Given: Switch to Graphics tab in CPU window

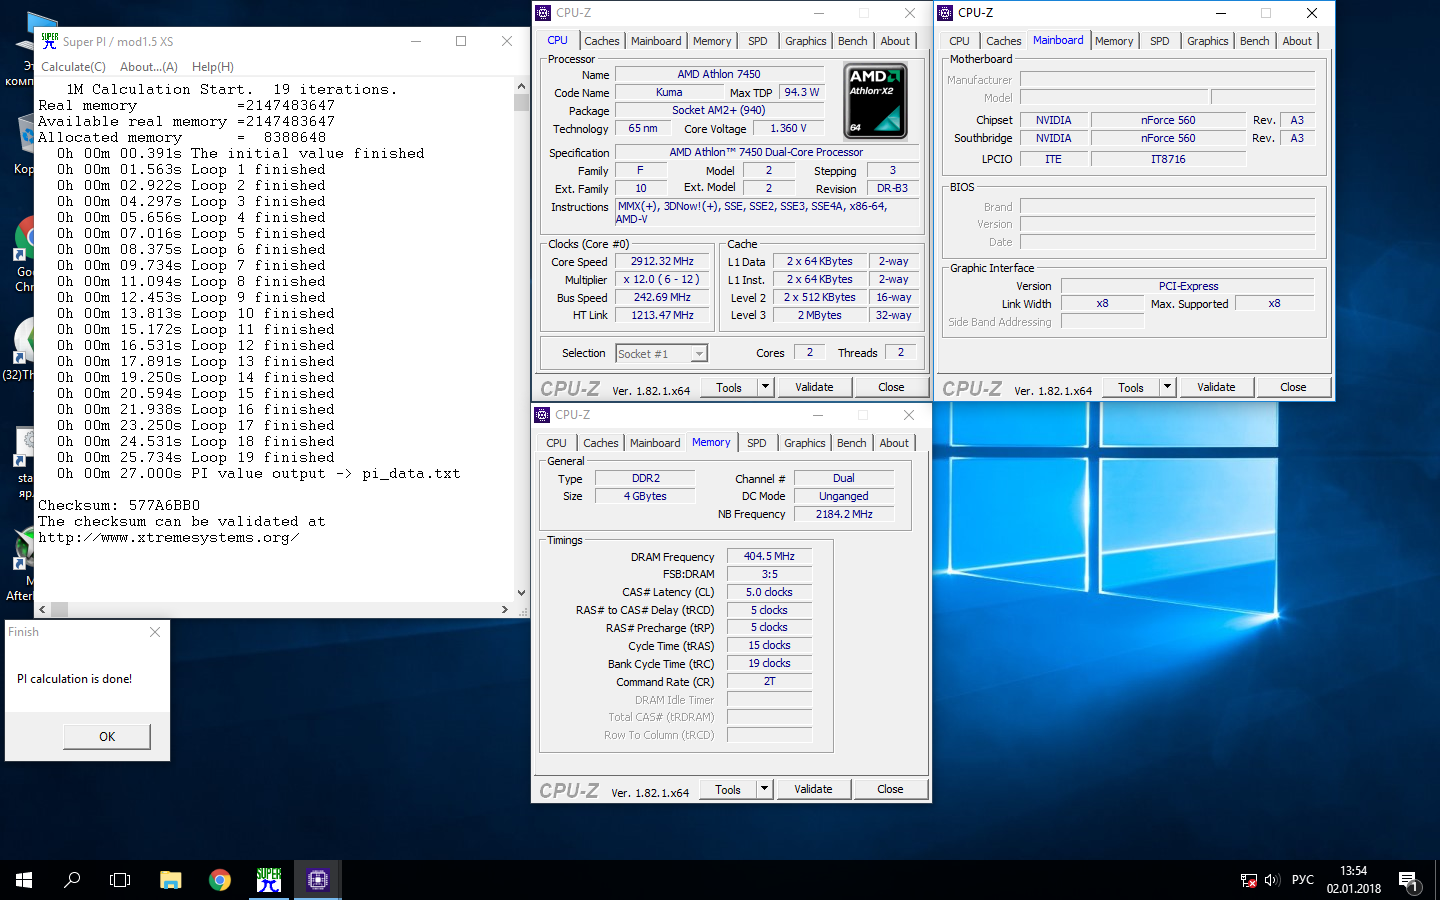Looking at the screenshot, I should click(806, 41).
